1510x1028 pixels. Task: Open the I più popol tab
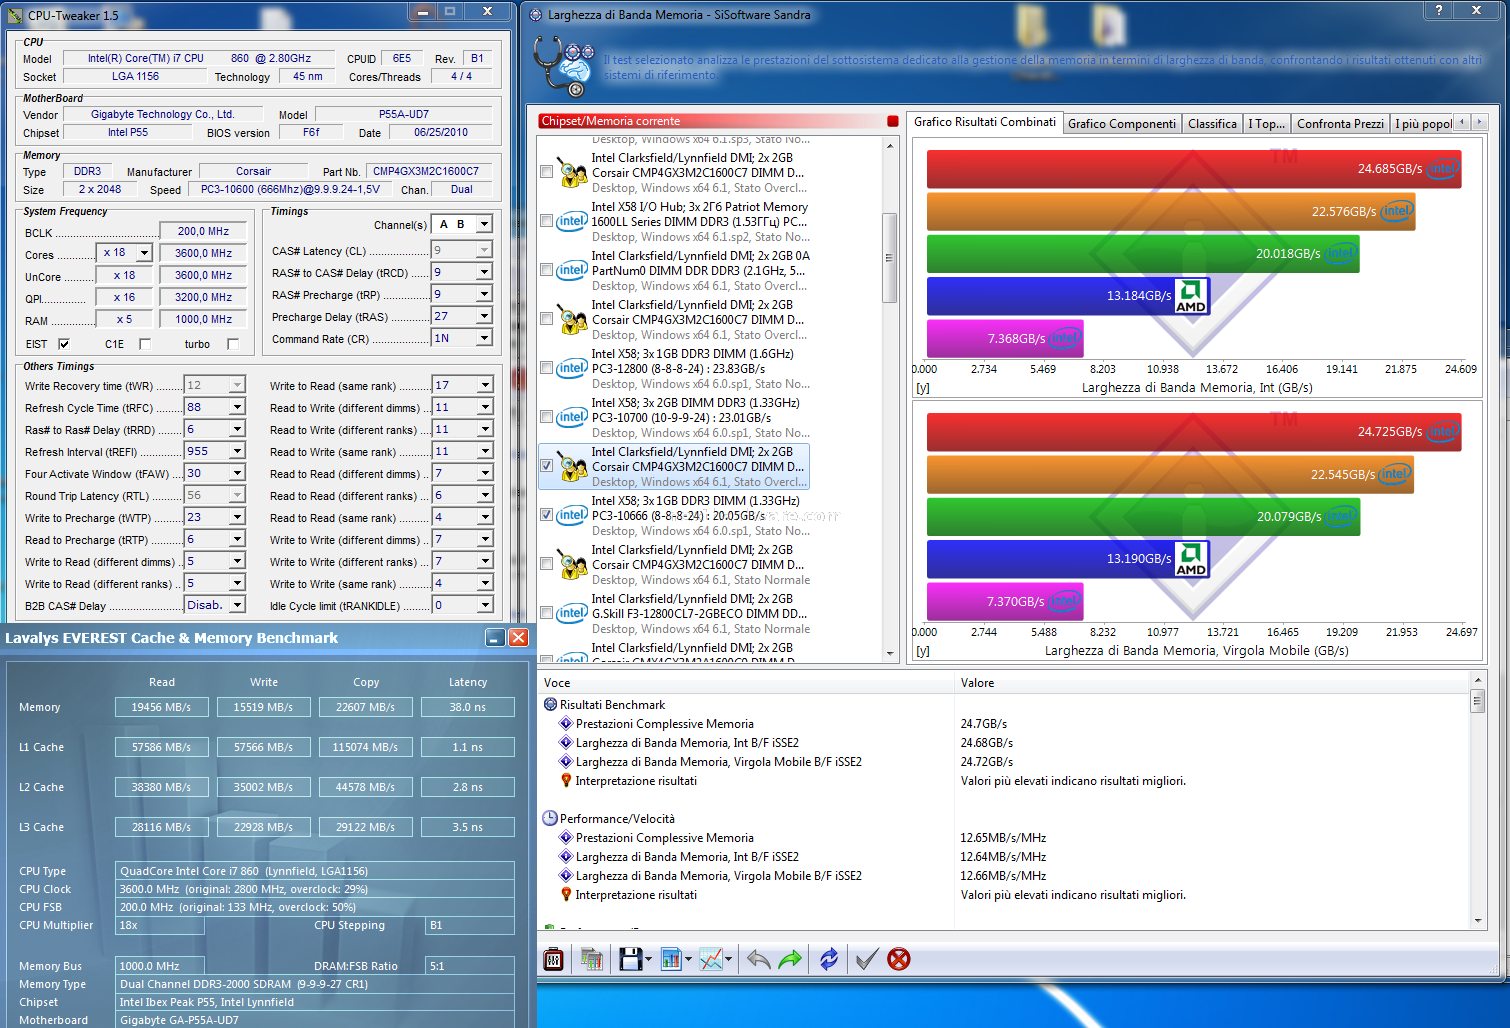pos(1423,124)
